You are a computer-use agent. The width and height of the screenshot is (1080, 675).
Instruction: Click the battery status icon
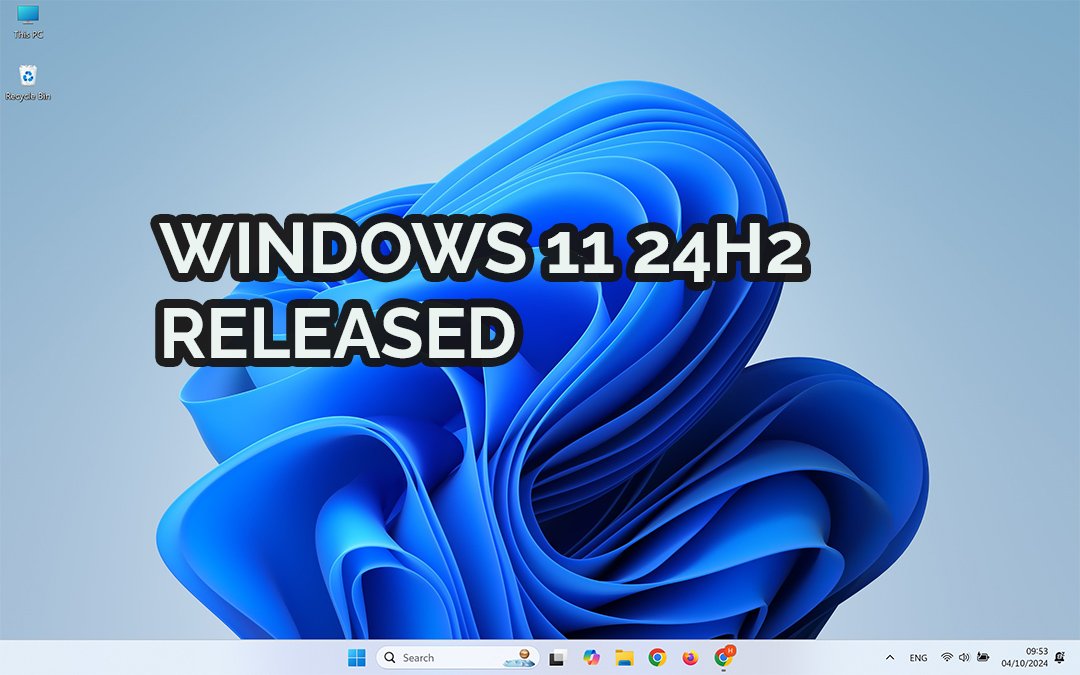coord(984,658)
